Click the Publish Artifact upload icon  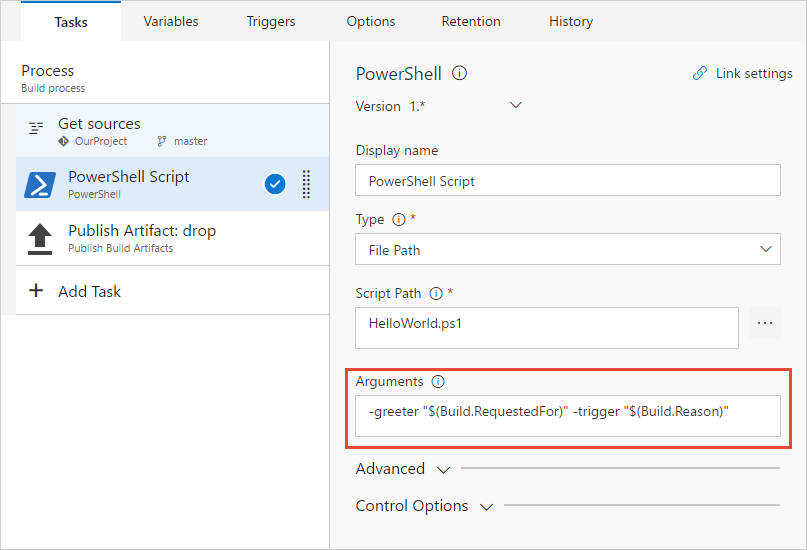click(x=40, y=238)
